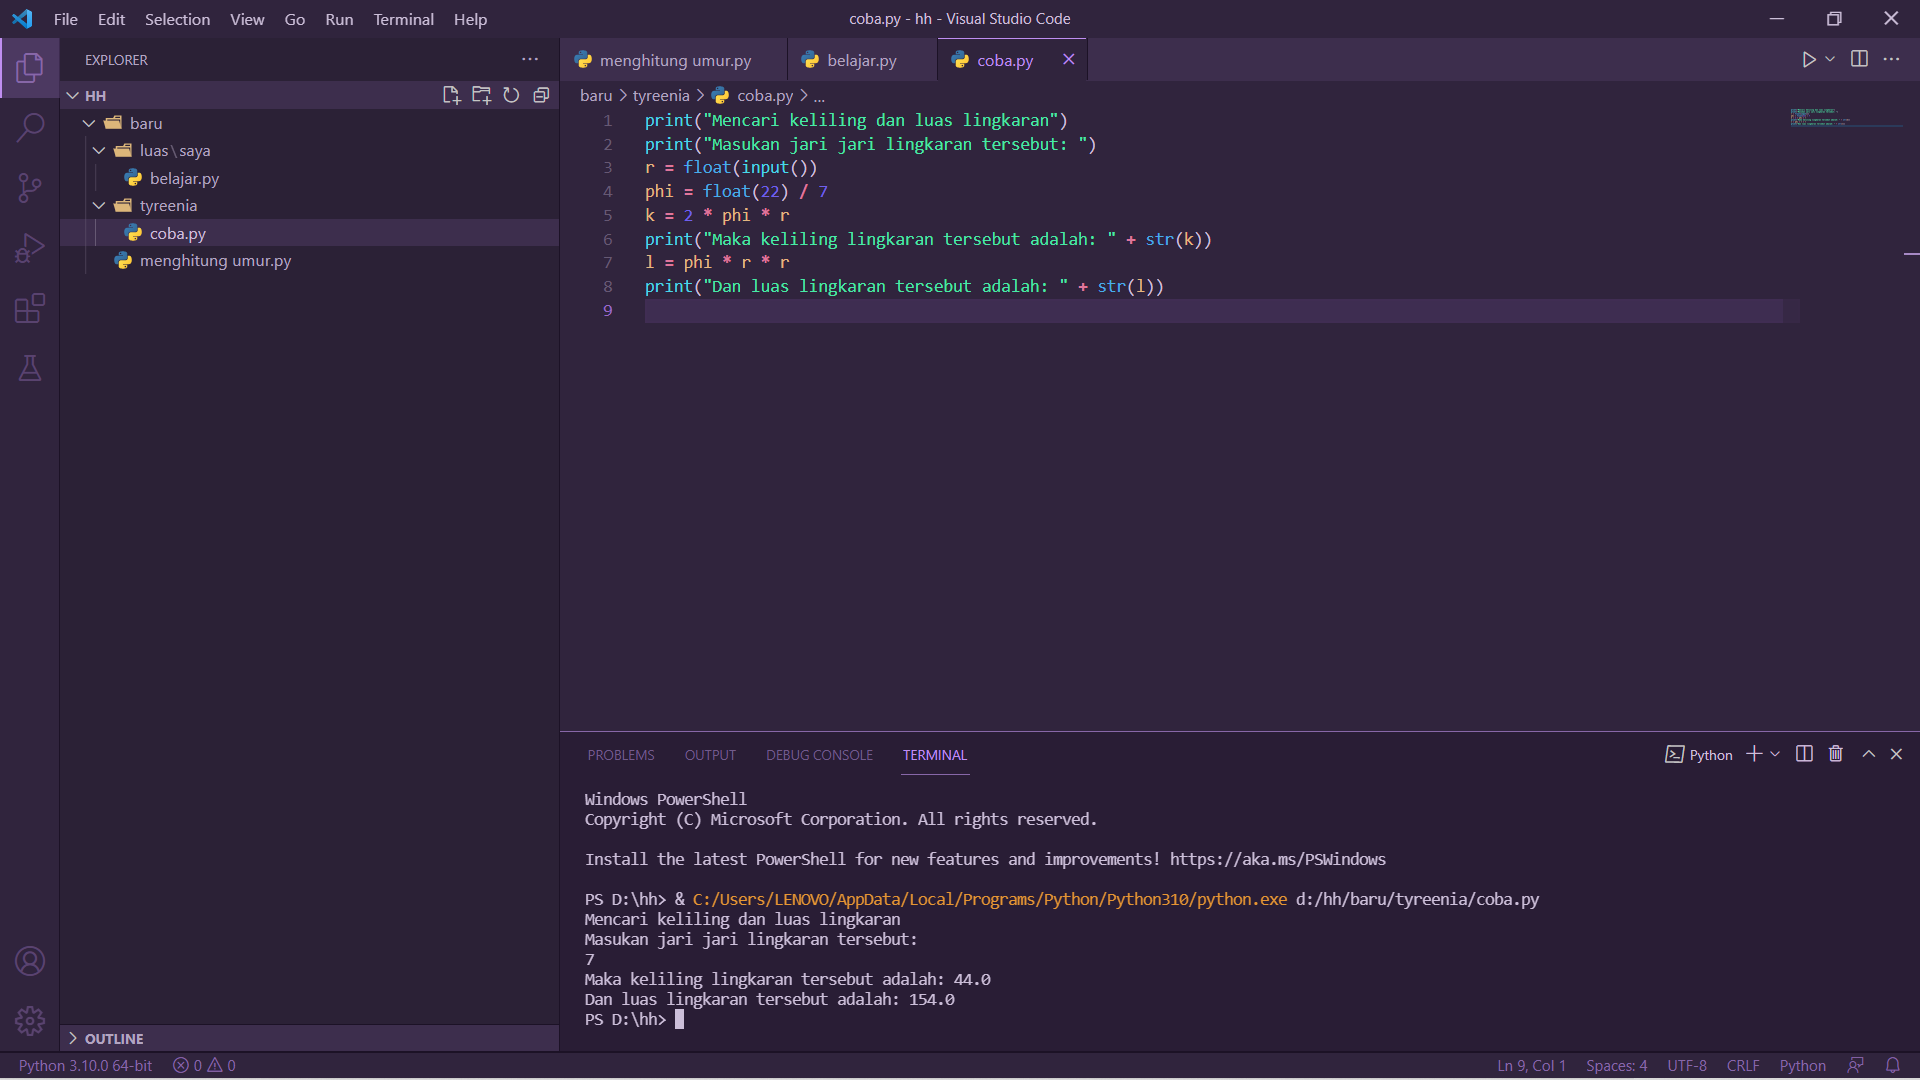Open the Help menu
Viewport: 1920px width, 1080px height.
click(470, 19)
